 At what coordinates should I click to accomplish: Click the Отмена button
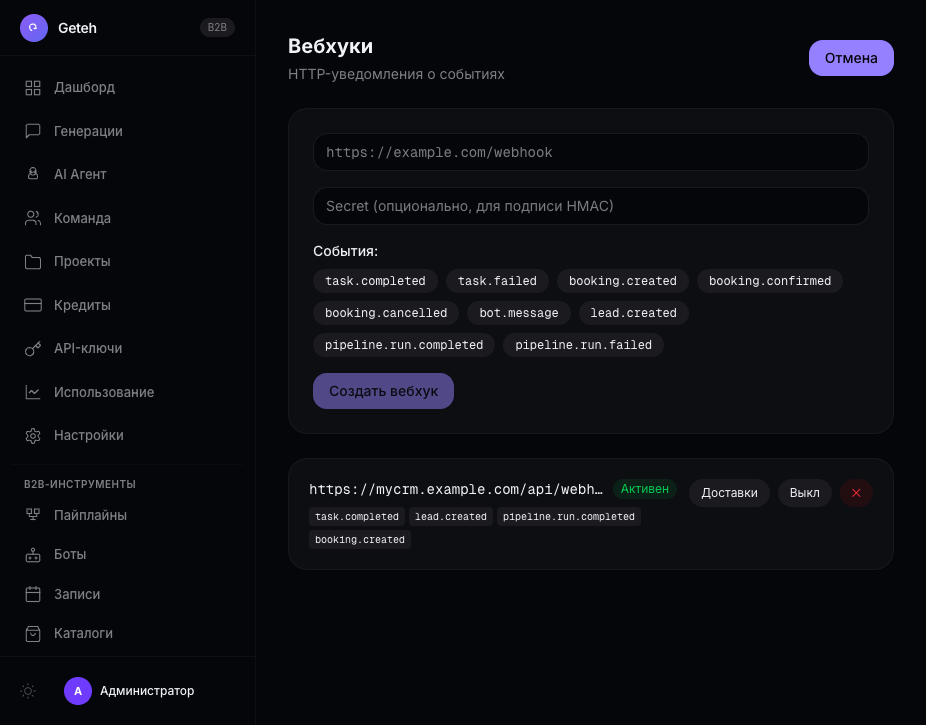850,58
